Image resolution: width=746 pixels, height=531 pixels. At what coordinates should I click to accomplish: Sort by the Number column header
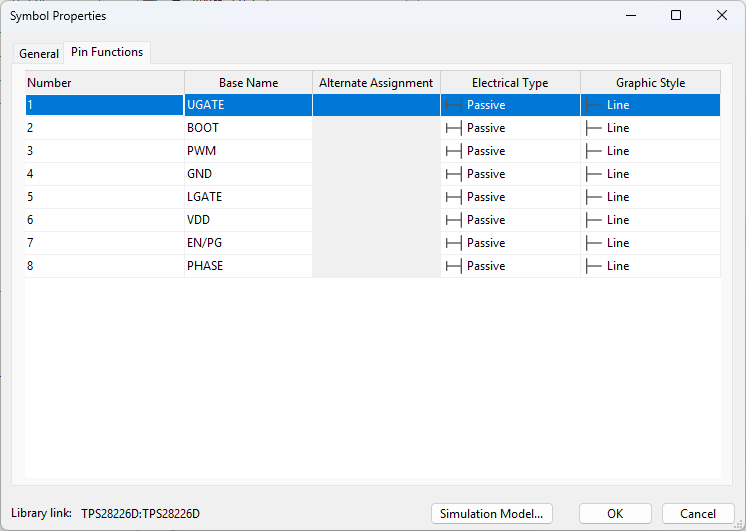coord(104,83)
